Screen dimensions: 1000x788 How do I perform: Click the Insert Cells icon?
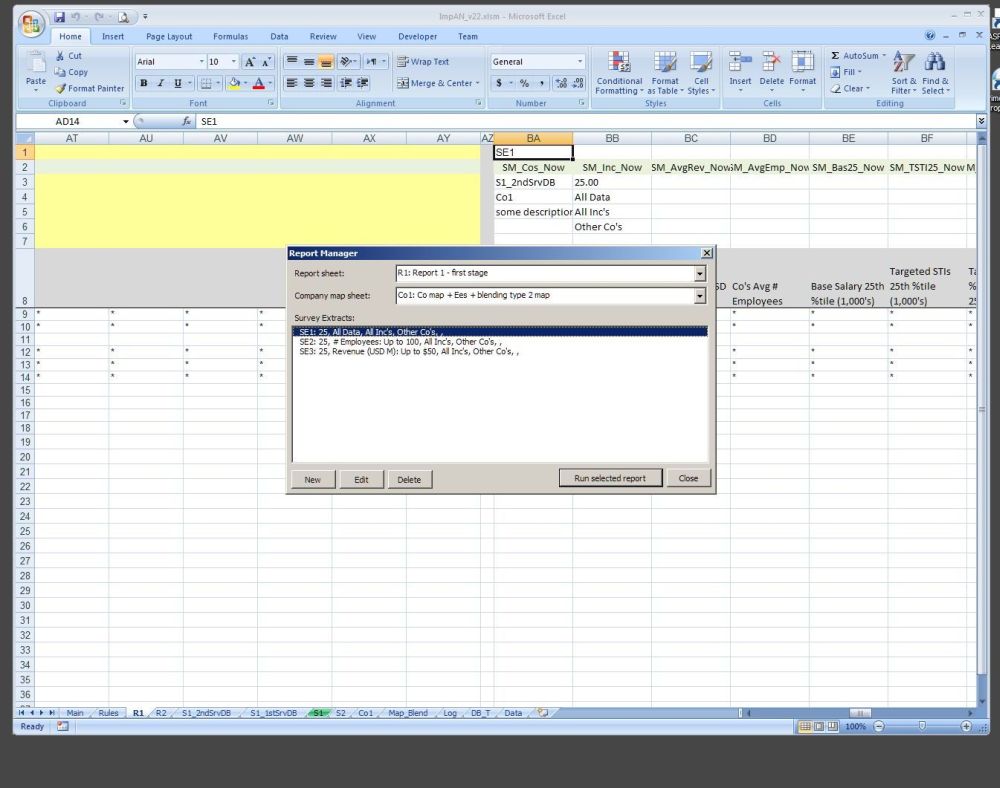[x=740, y=63]
